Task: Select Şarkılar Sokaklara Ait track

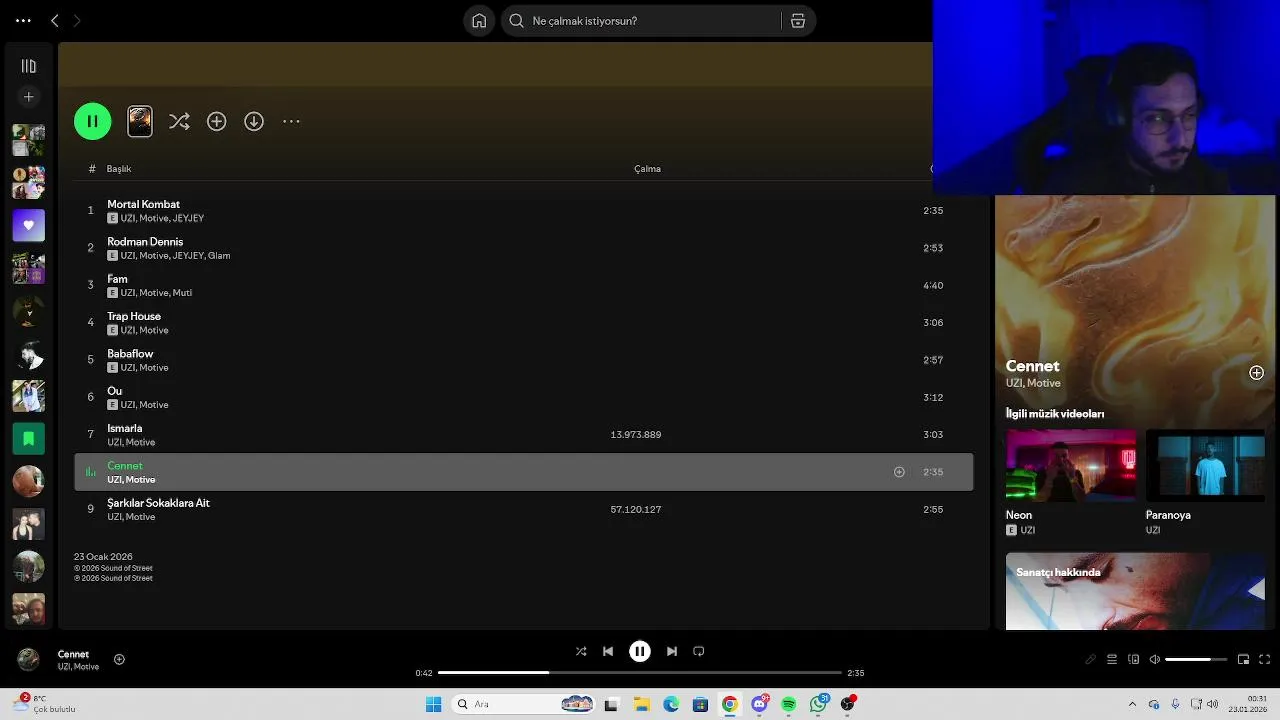Action: pyautogui.click(x=523, y=509)
